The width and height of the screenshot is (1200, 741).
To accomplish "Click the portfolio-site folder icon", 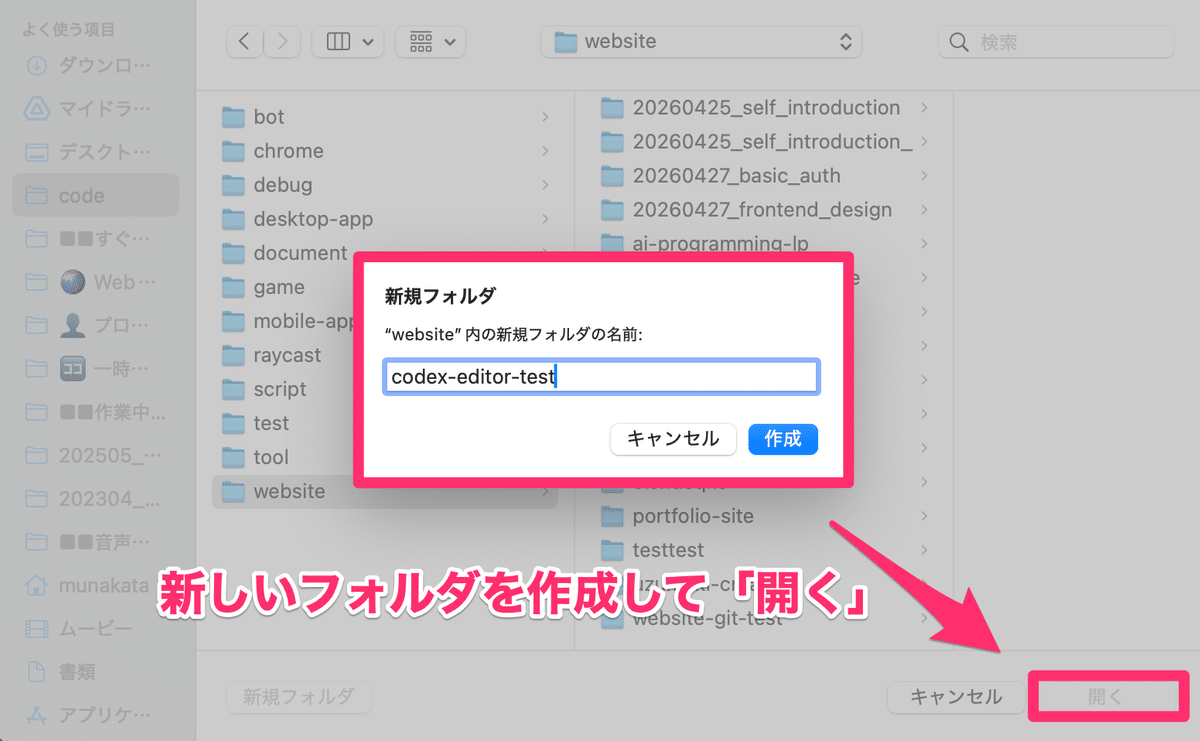I will pos(612,516).
